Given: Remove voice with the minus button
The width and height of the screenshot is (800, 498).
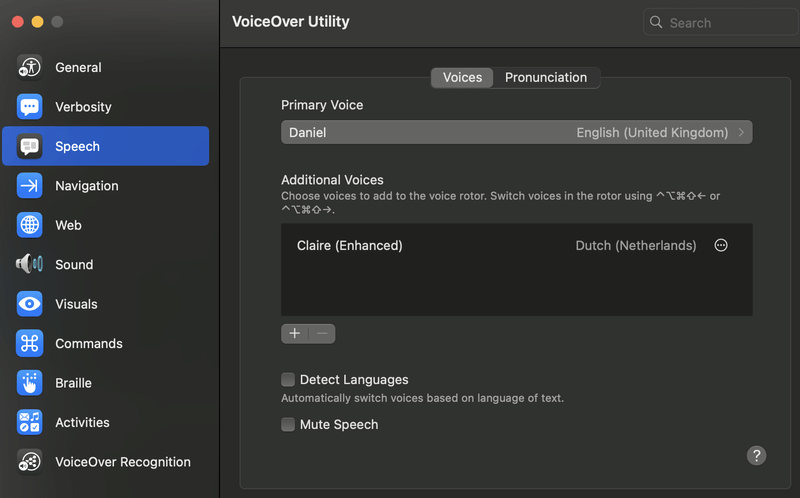Looking at the screenshot, I should pyautogui.click(x=322, y=334).
